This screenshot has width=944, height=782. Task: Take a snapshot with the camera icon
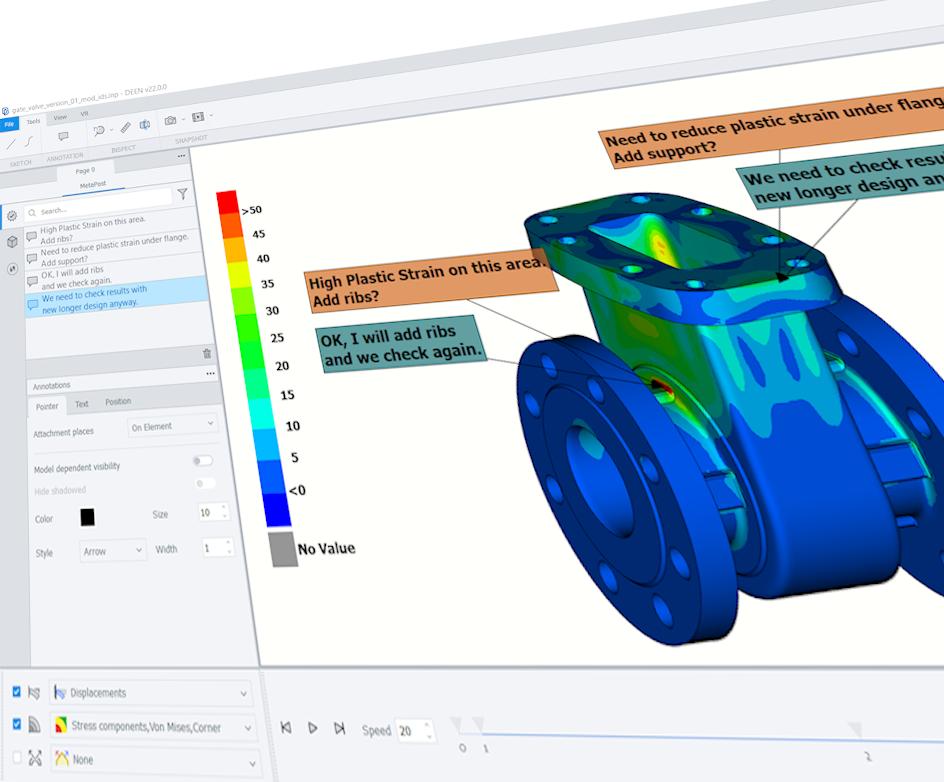pyautogui.click(x=170, y=120)
